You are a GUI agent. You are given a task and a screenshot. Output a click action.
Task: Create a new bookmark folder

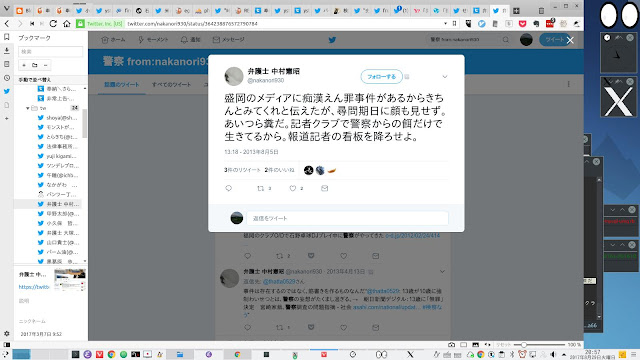pyautogui.click(x=35, y=65)
